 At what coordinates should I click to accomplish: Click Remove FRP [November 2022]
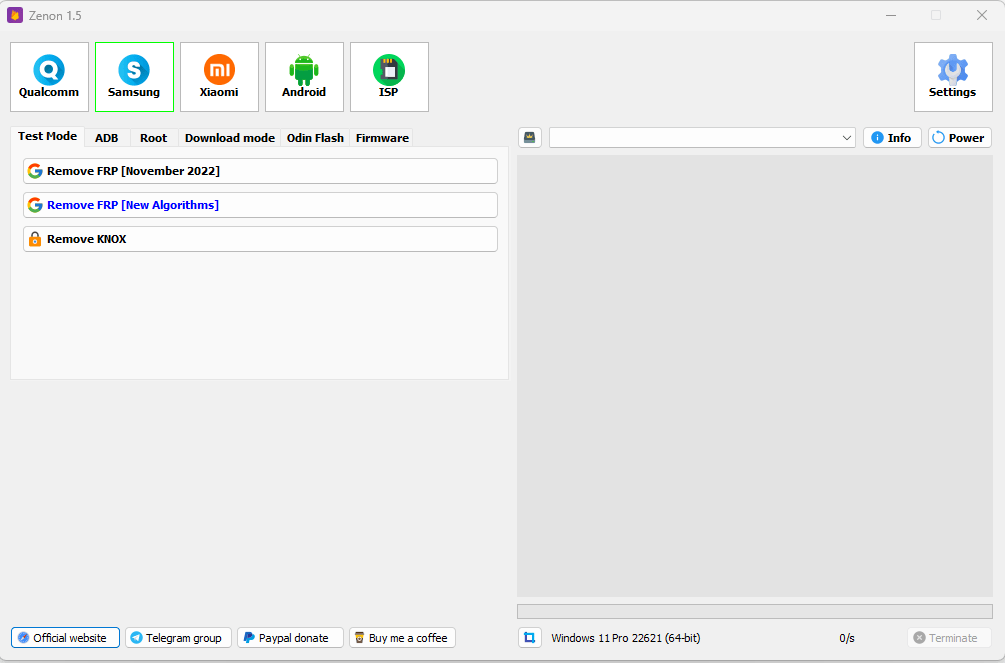point(260,171)
